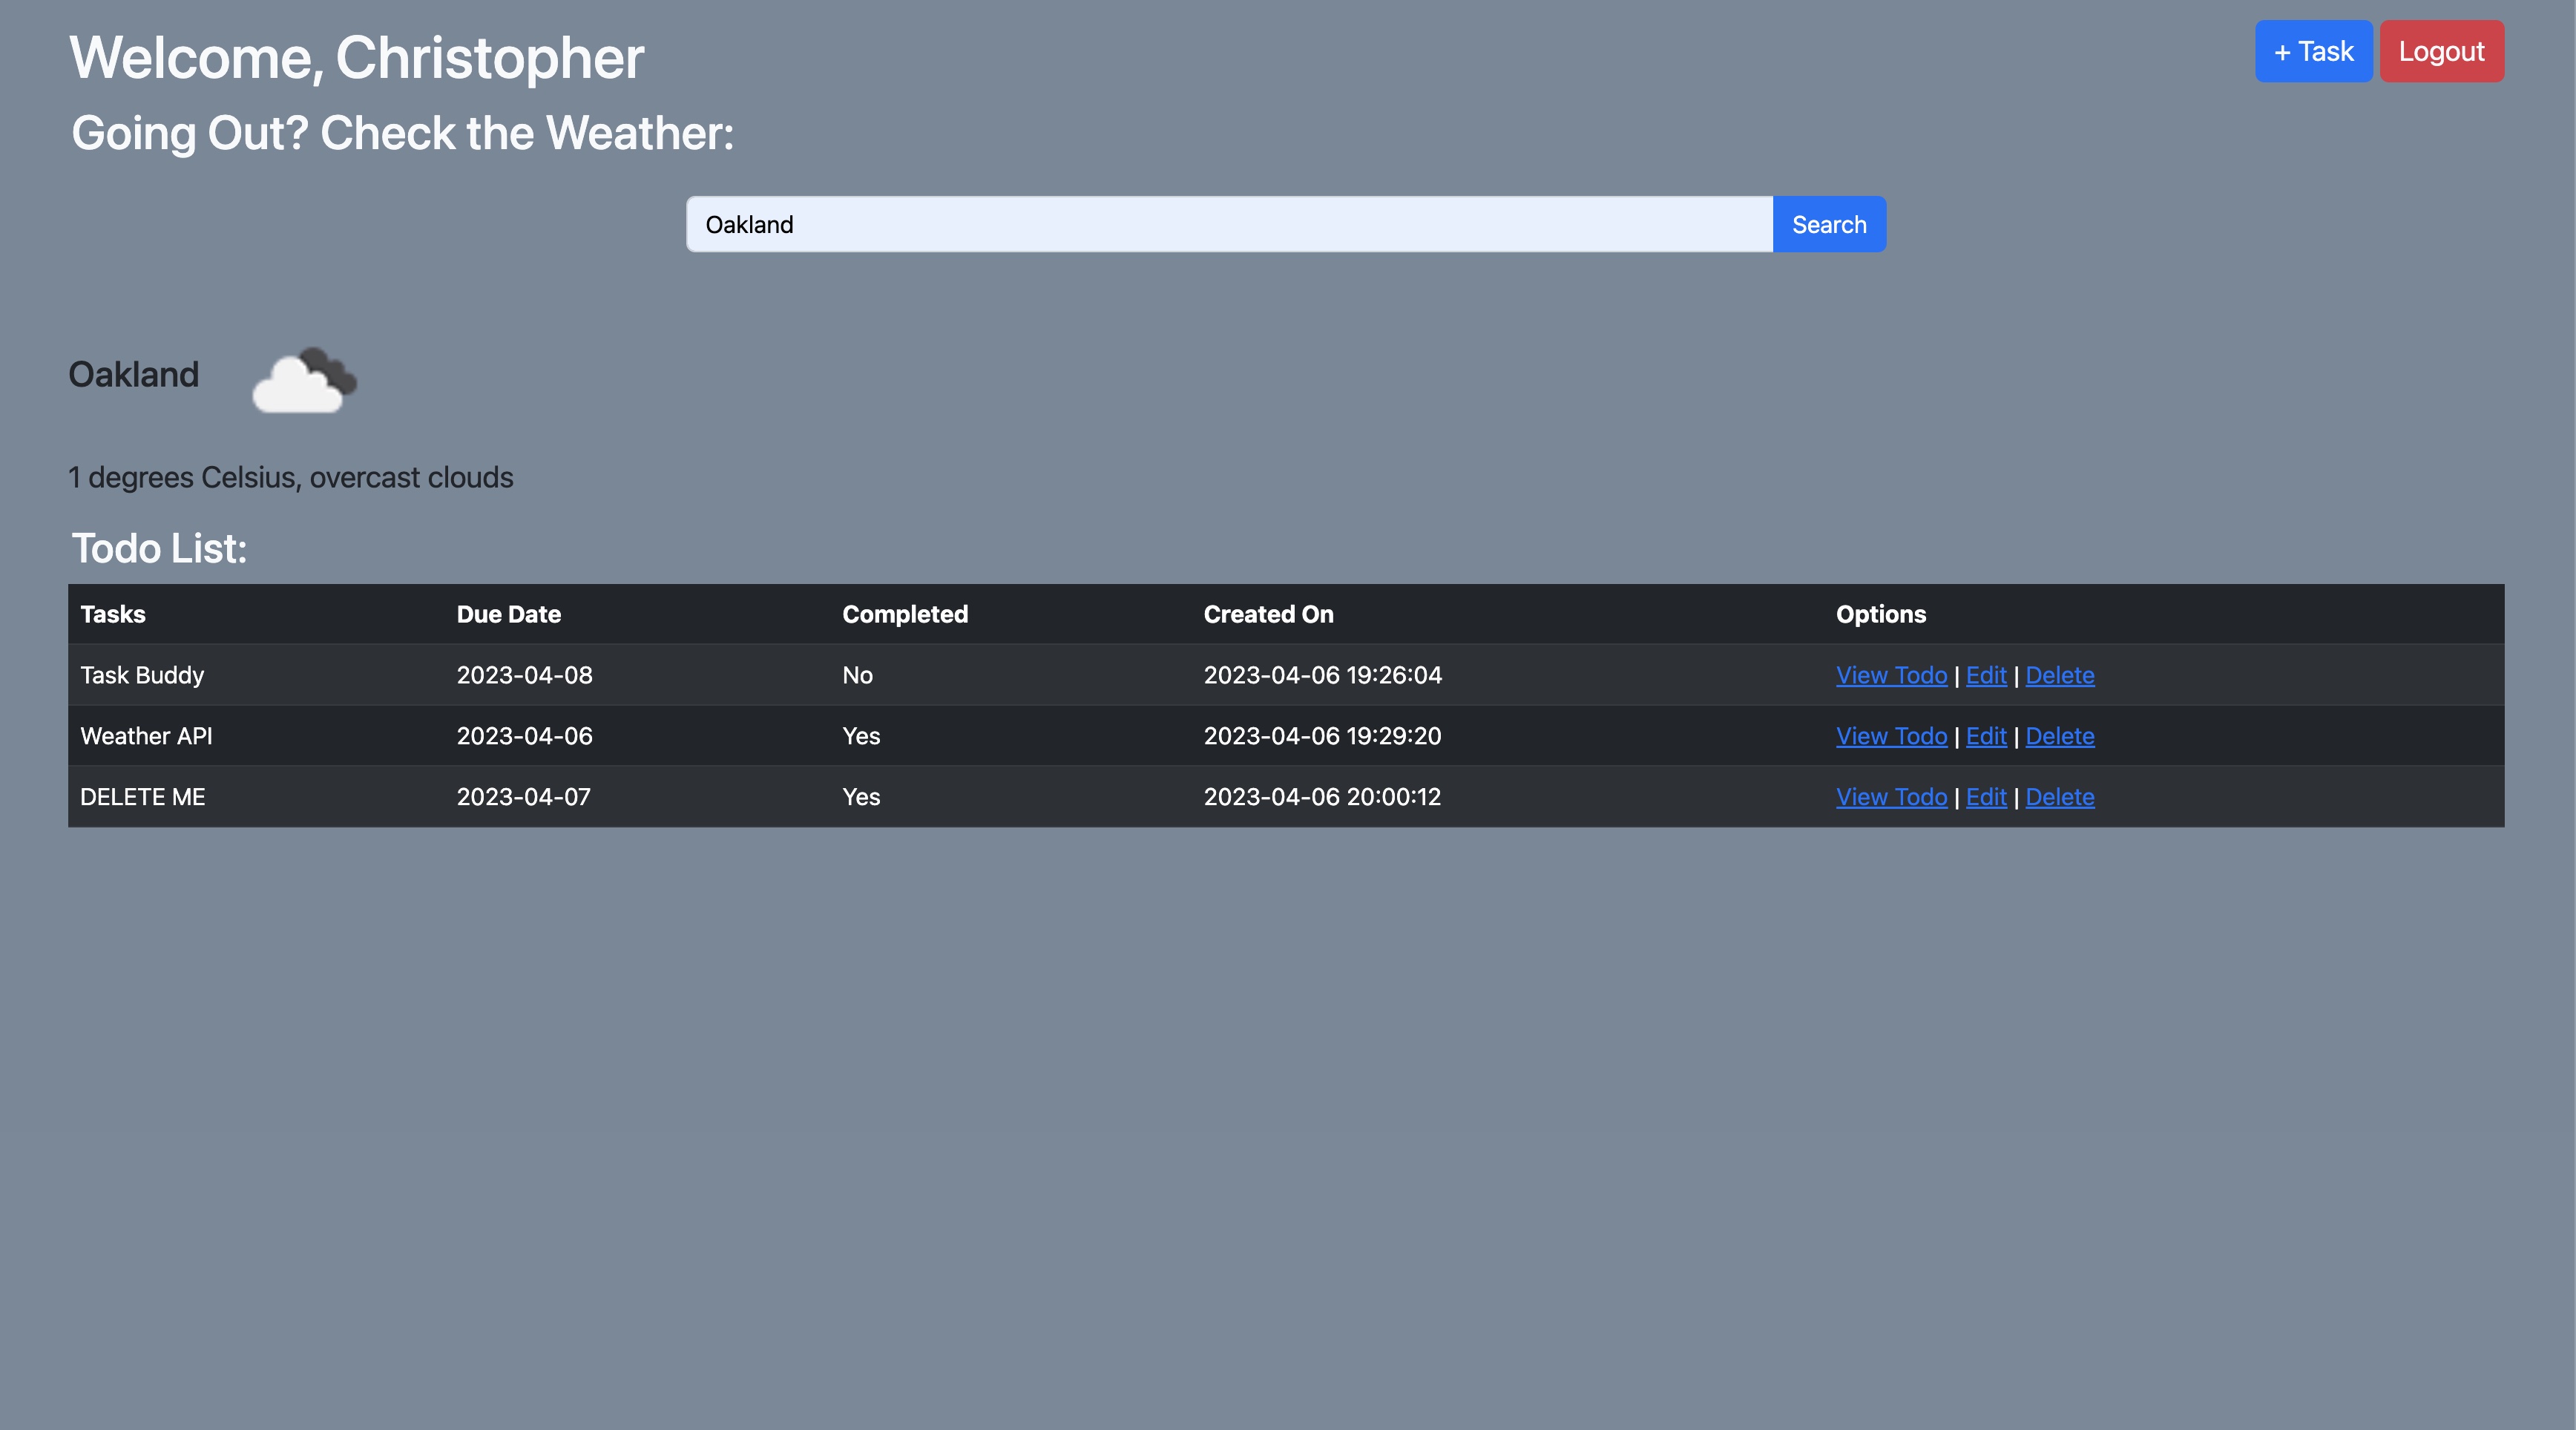Click the overcast clouds weather icon
This screenshot has width=2576, height=1430.
(304, 380)
